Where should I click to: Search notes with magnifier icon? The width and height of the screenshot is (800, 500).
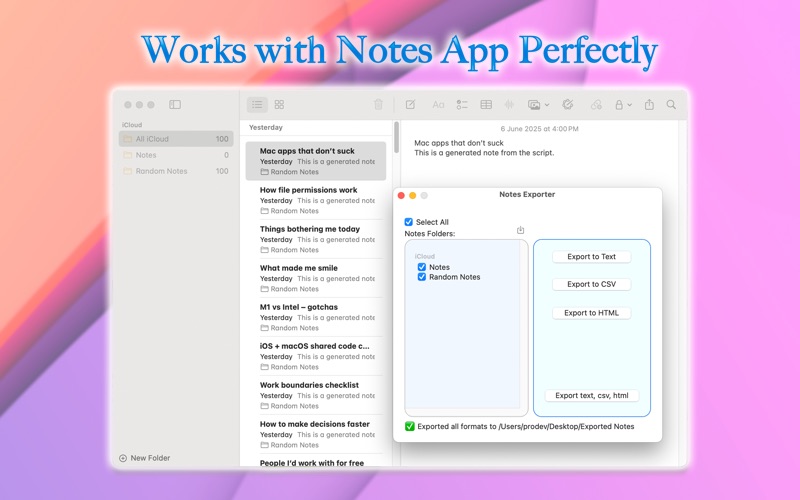point(671,105)
